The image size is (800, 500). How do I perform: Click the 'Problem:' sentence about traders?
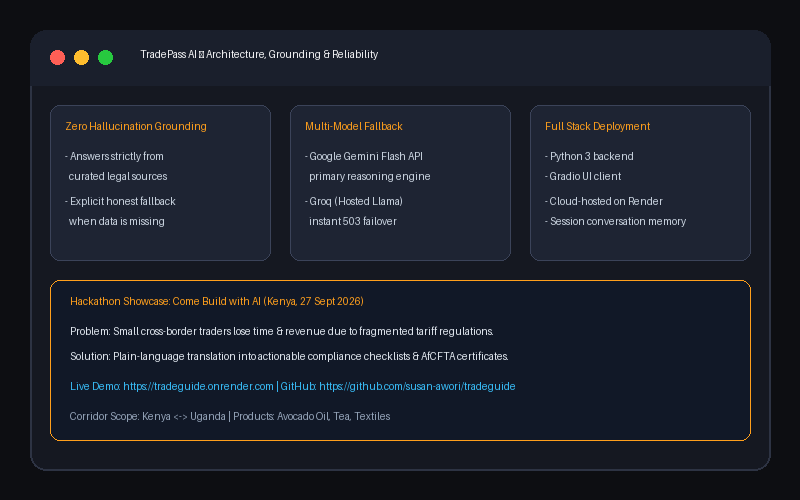tap(282, 332)
